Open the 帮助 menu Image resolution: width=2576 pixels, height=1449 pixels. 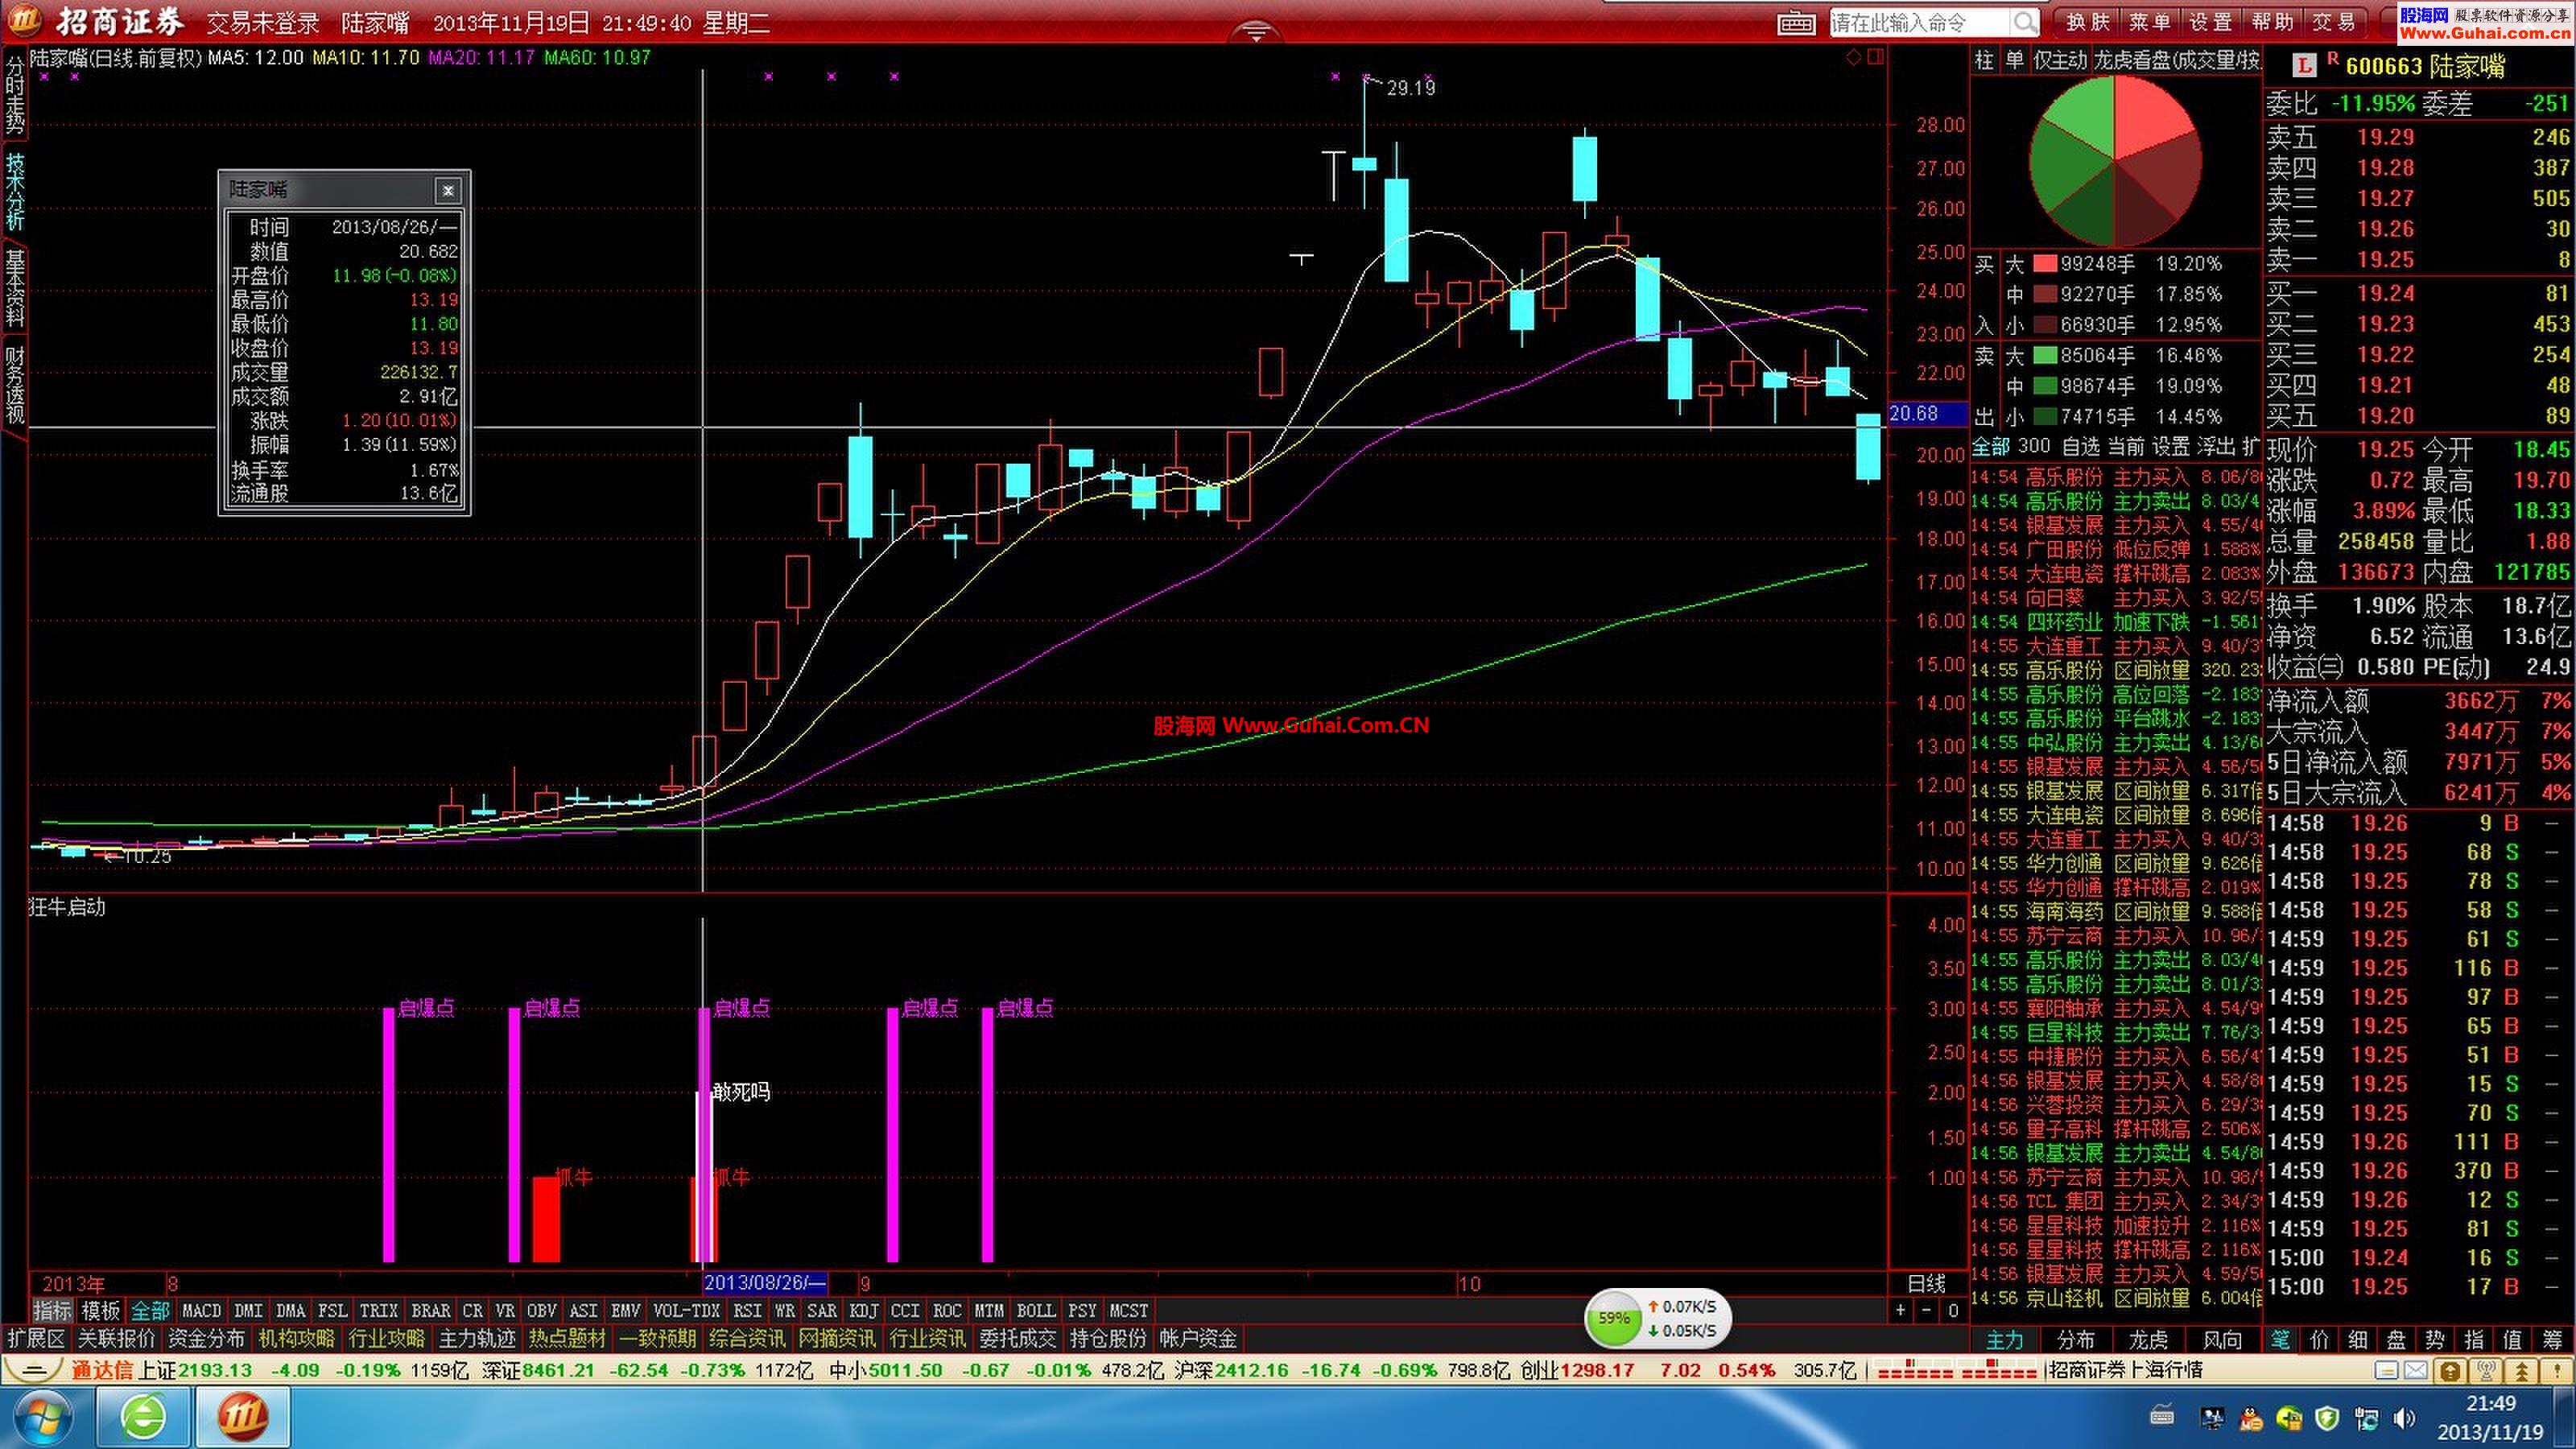coord(2272,22)
